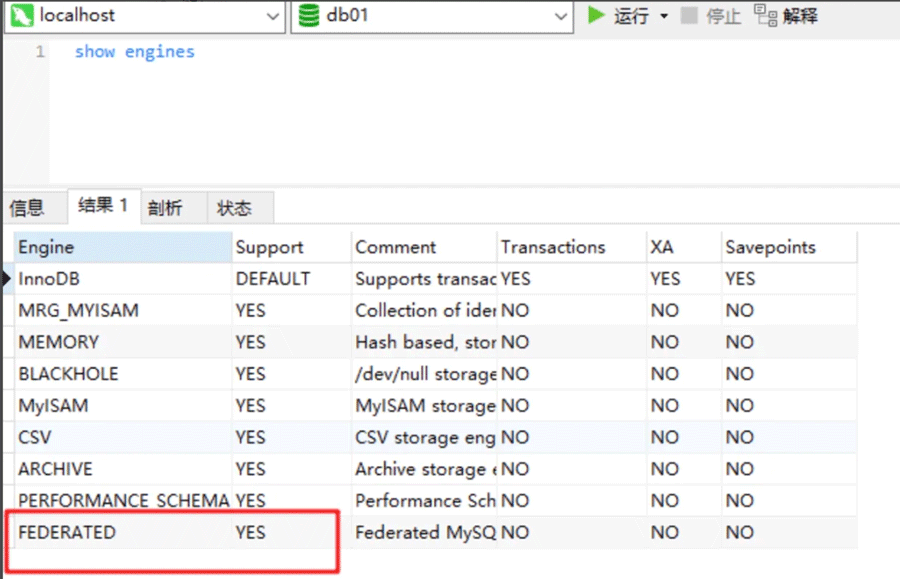900x579 pixels.
Task: Click the XA NO cell for MEMORY
Action: point(684,343)
